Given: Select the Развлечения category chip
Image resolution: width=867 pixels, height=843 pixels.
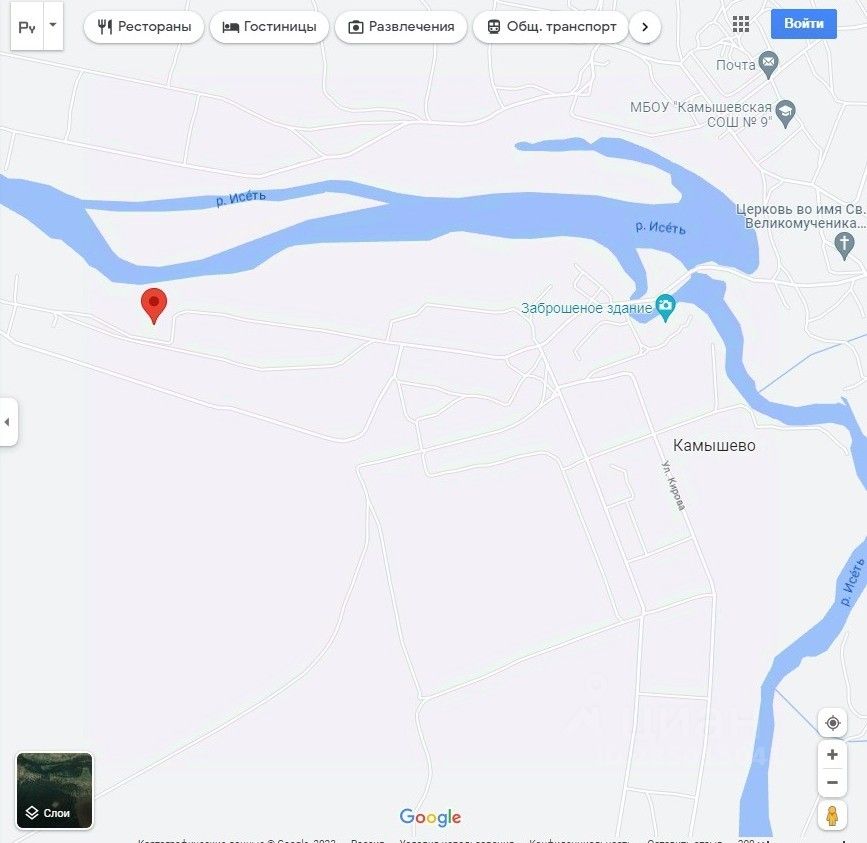Looking at the screenshot, I should 401,27.
